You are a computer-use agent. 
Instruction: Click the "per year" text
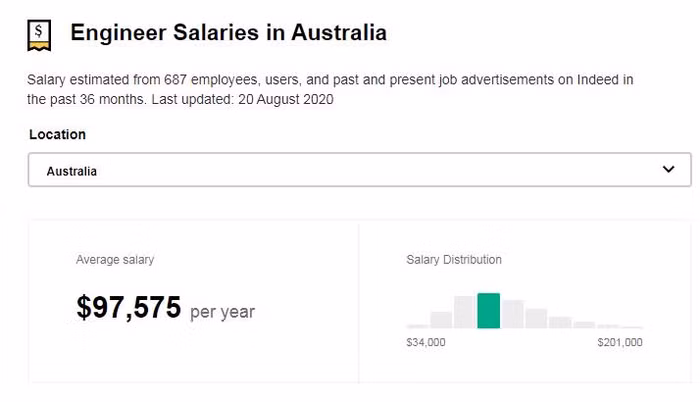(222, 312)
